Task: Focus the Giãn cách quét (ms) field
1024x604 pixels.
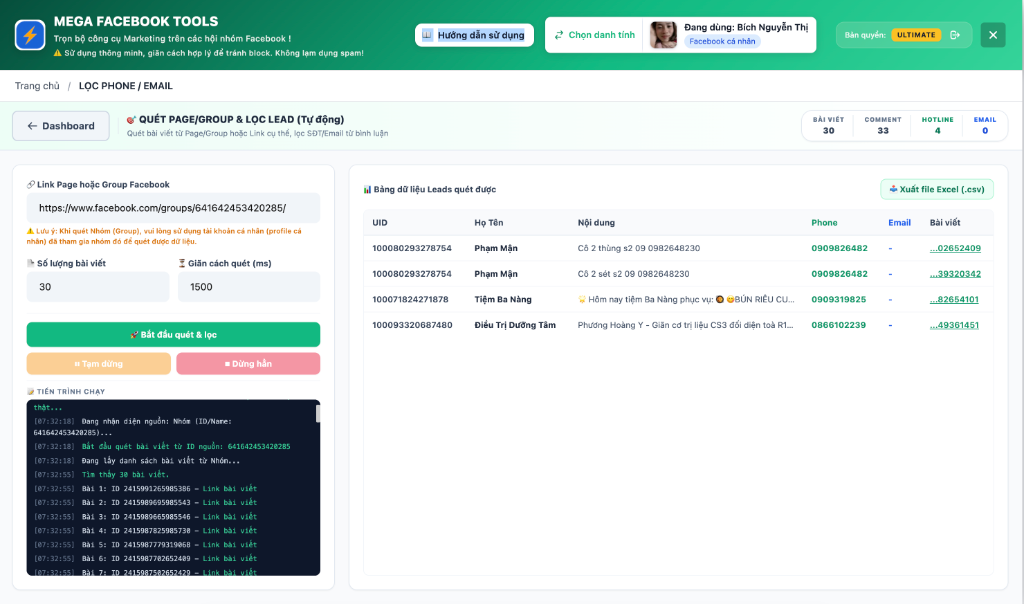Action: click(249, 287)
